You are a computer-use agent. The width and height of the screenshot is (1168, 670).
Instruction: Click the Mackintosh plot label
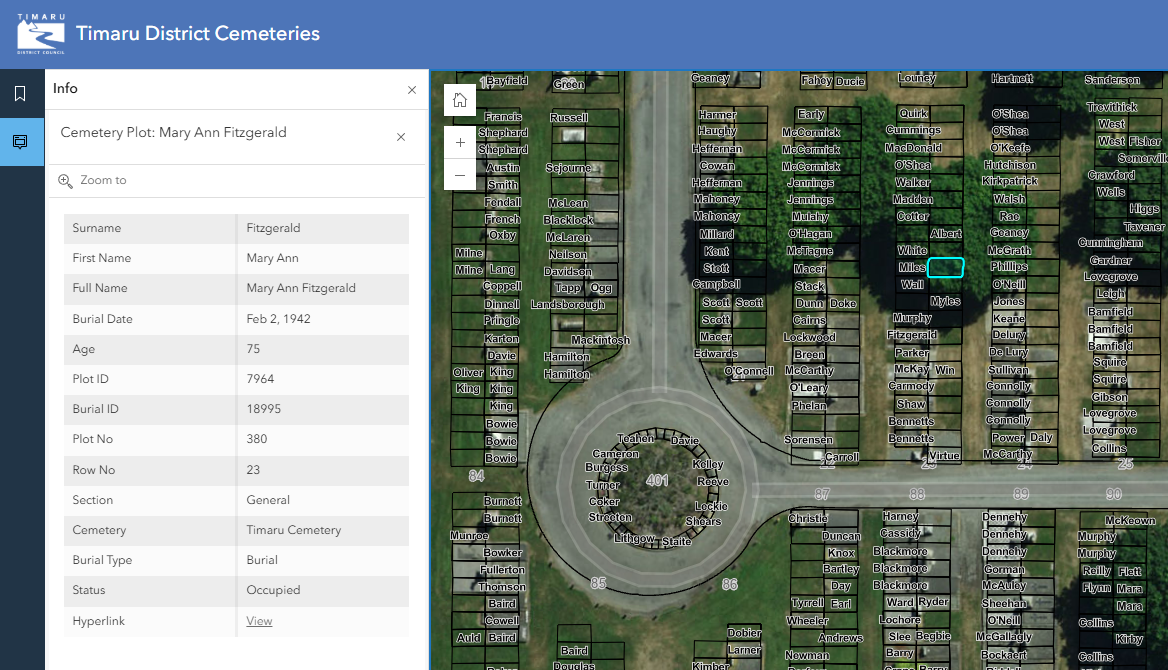pos(600,340)
